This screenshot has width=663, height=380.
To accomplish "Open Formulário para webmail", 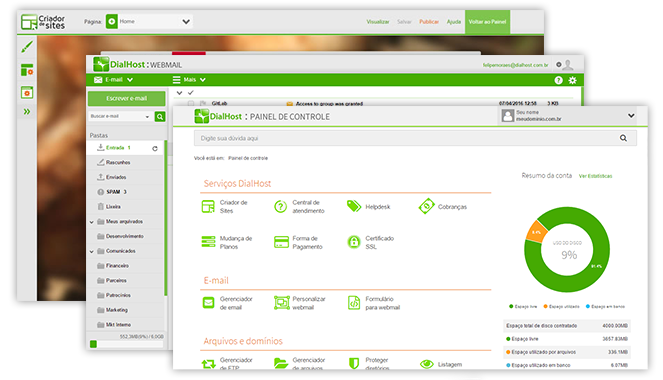I will click(x=373, y=303).
